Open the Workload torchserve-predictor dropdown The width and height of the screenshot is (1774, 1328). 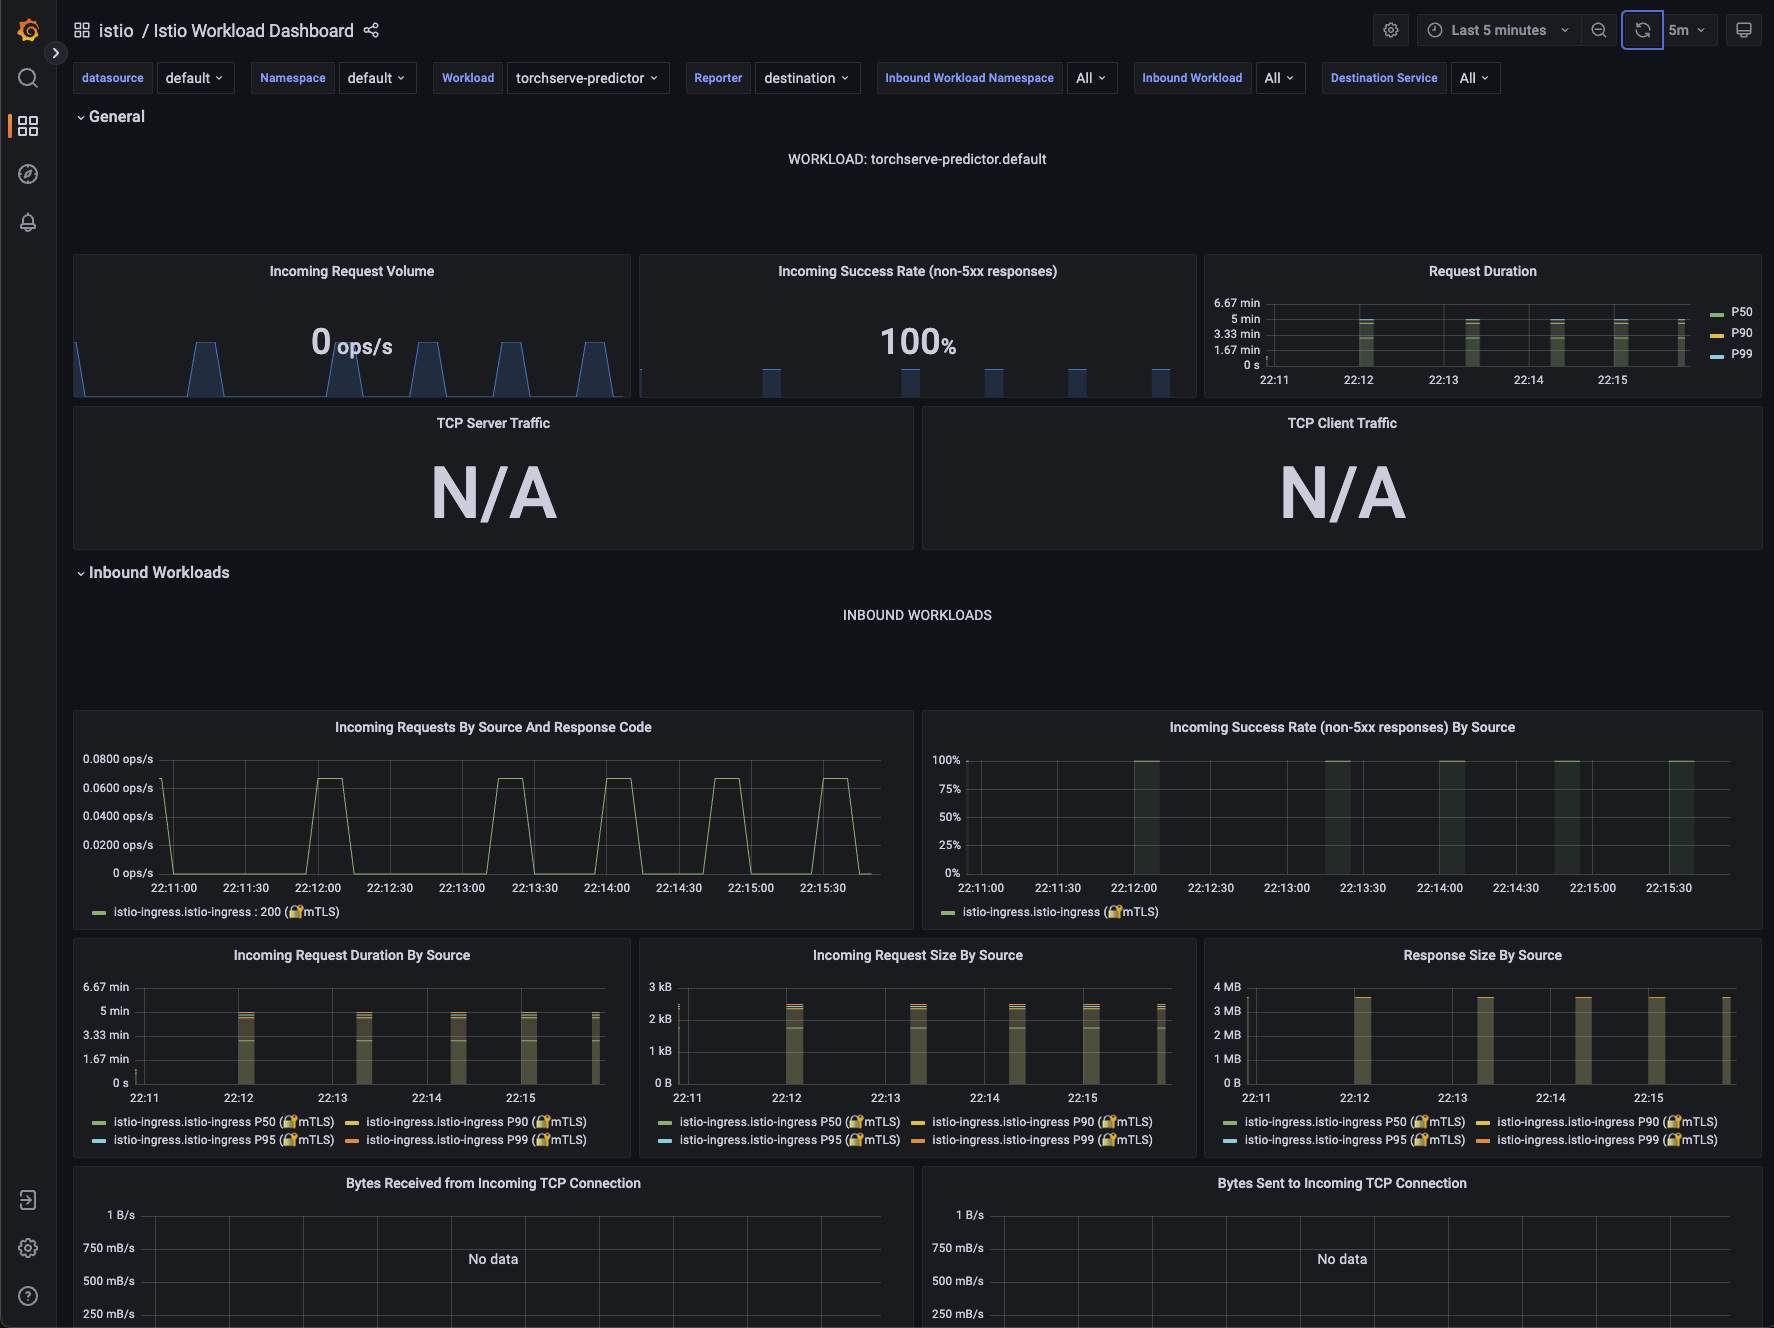coord(587,78)
